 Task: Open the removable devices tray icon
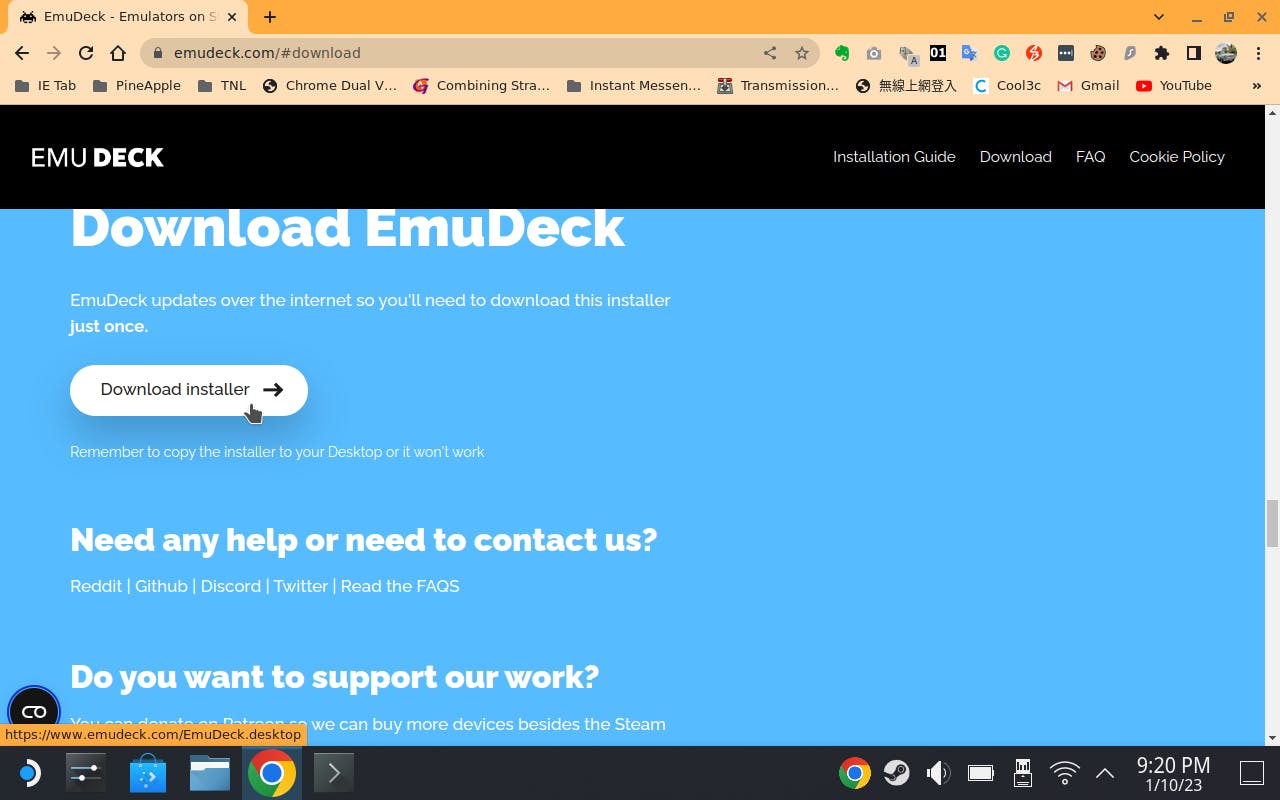pyautogui.click(x=1022, y=773)
